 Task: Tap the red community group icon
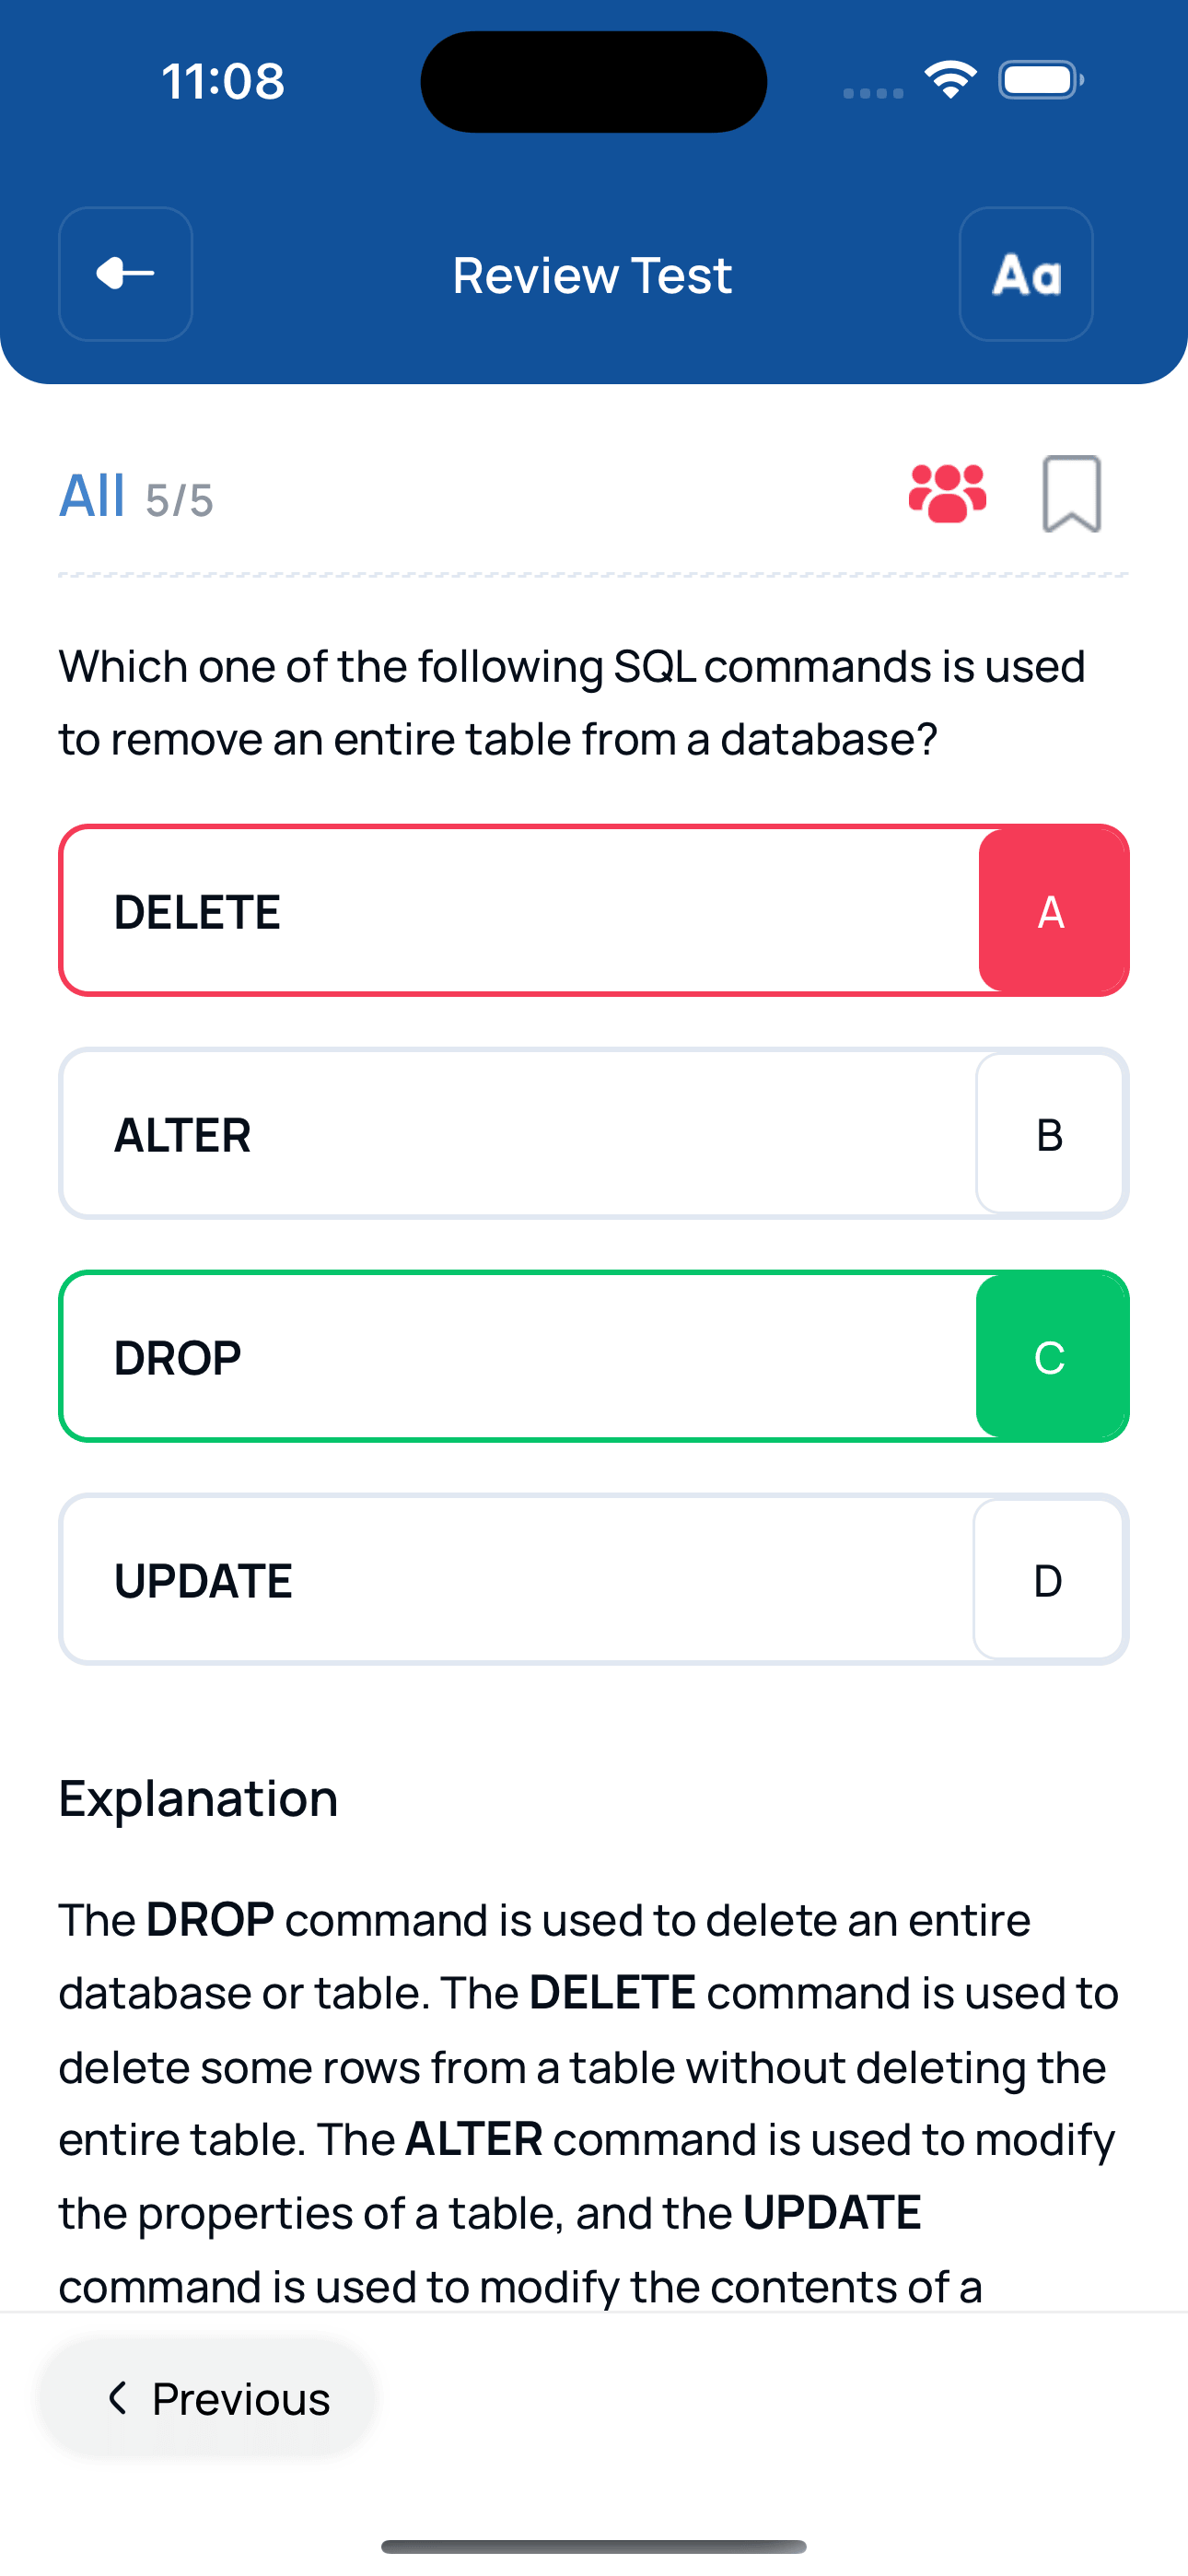tap(947, 494)
